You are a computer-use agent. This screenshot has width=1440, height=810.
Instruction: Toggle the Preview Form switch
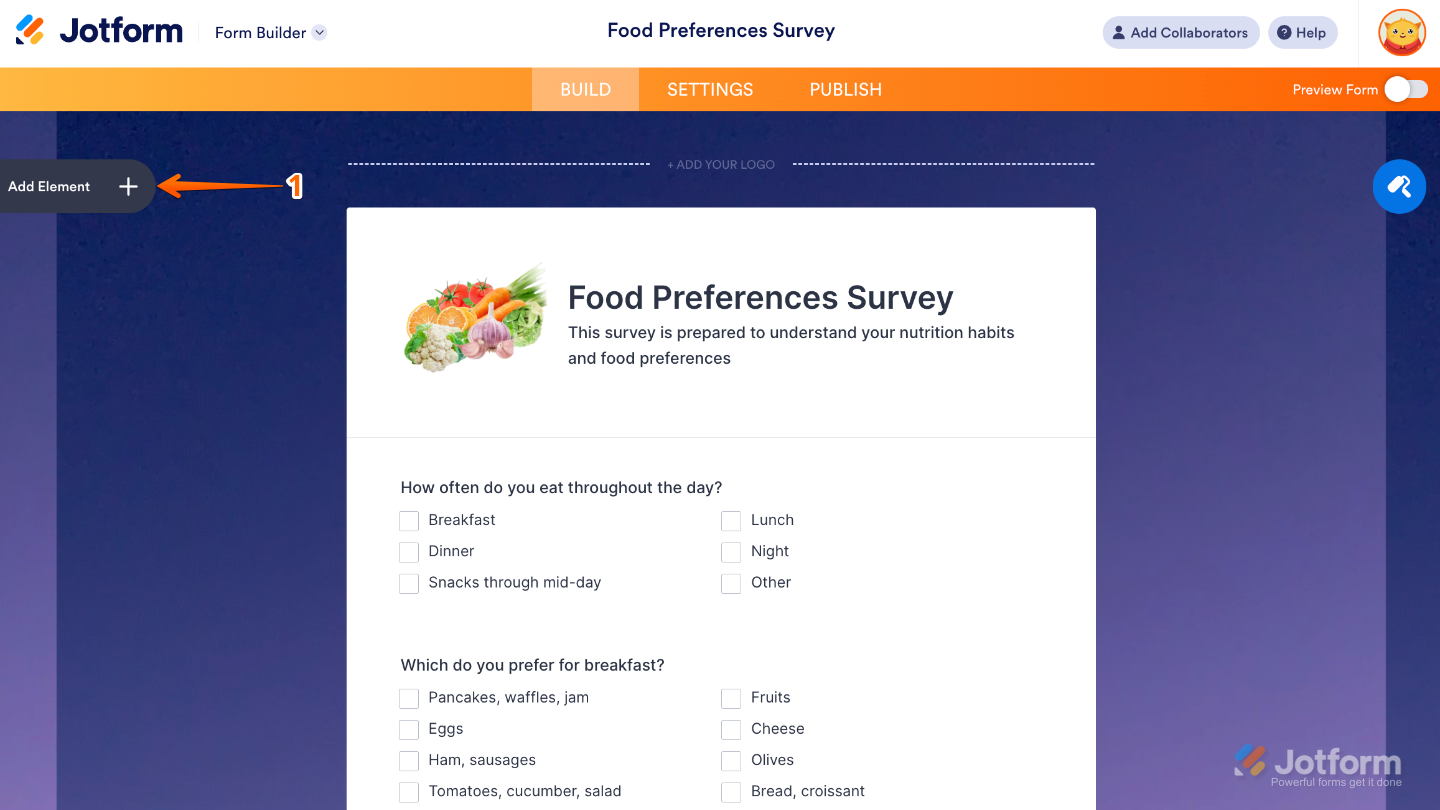[x=1406, y=89]
